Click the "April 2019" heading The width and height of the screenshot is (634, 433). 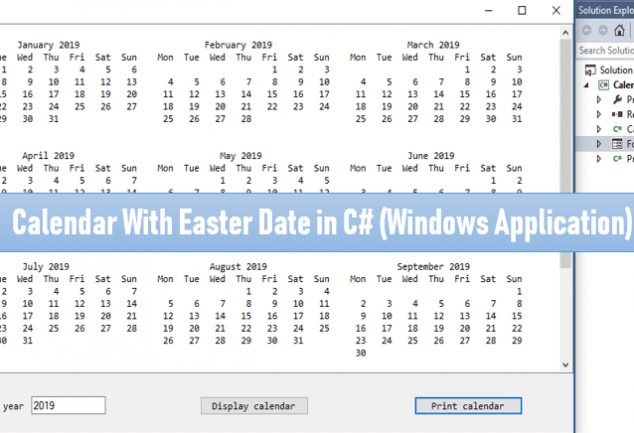(x=48, y=156)
